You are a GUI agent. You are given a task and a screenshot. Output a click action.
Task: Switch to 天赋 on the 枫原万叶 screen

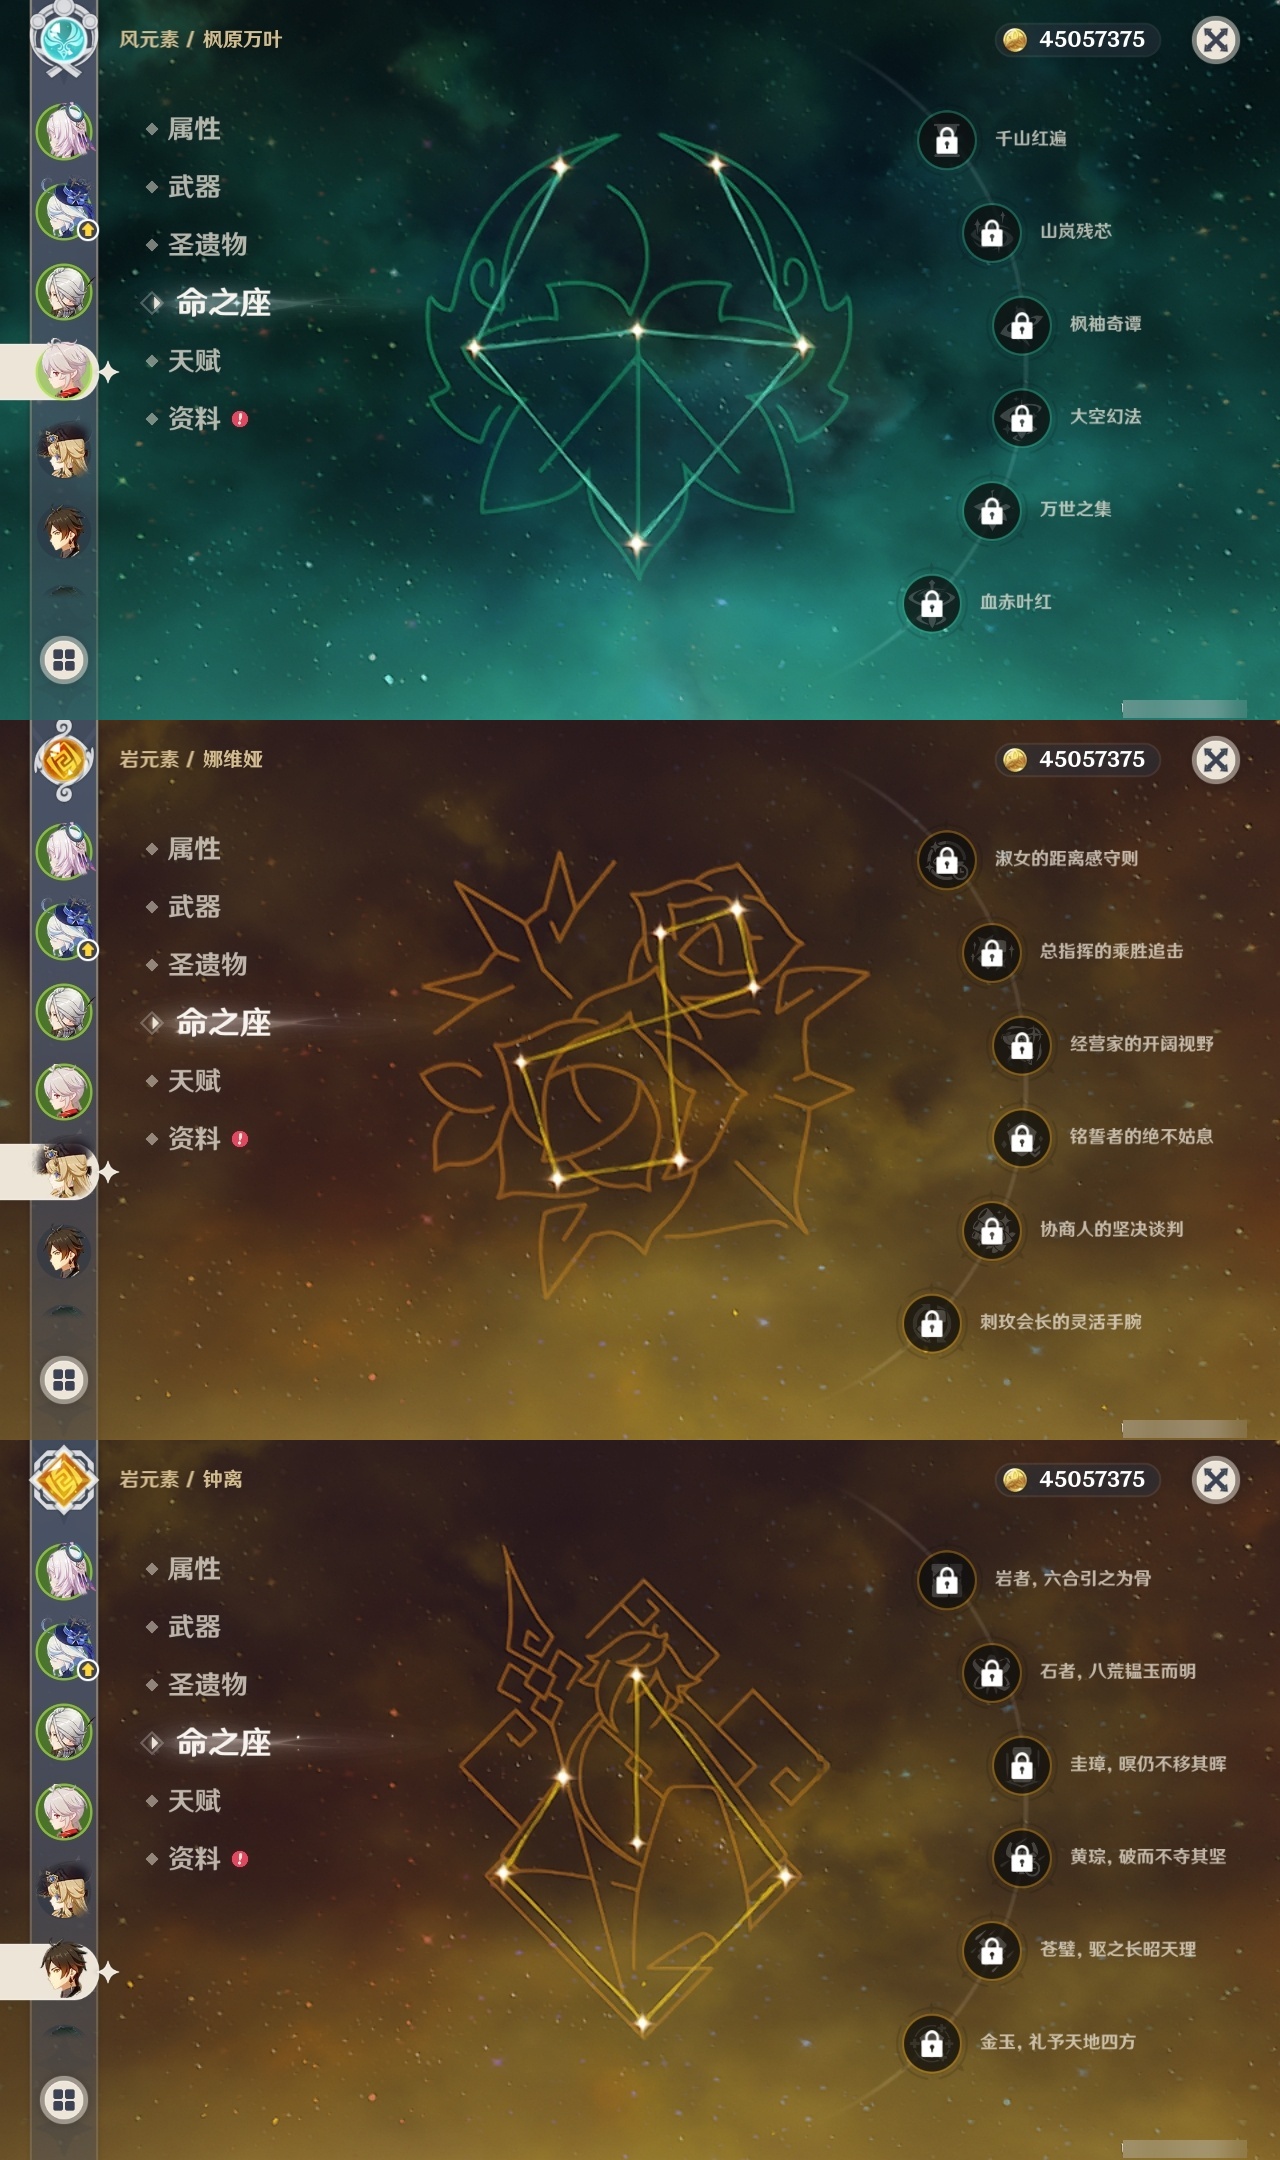point(194,361)
